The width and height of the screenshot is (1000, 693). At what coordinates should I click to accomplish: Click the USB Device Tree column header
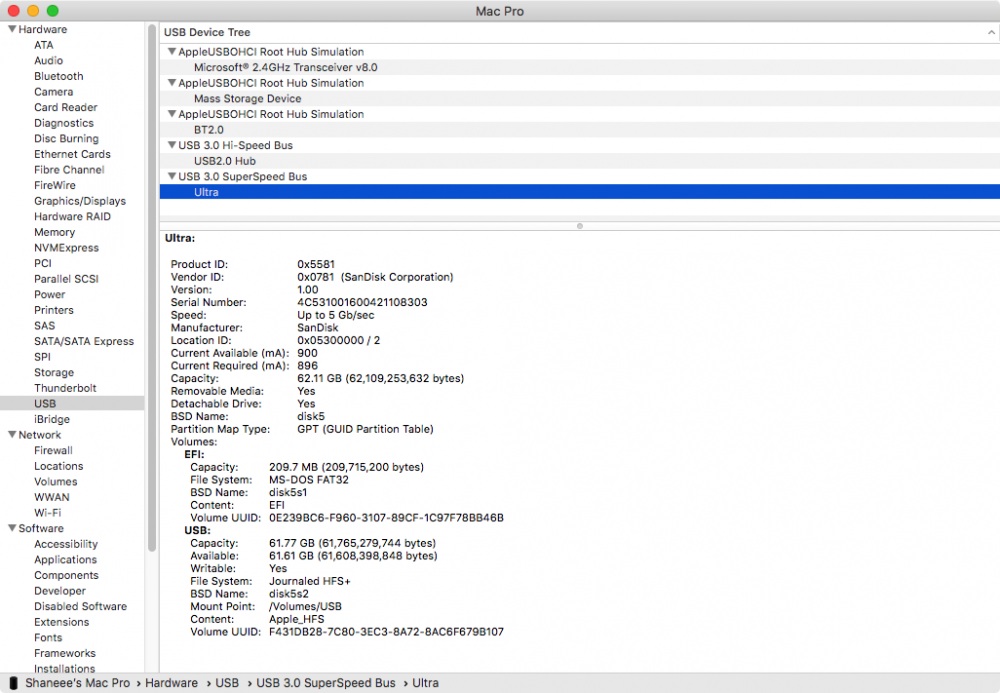point(580,33)
